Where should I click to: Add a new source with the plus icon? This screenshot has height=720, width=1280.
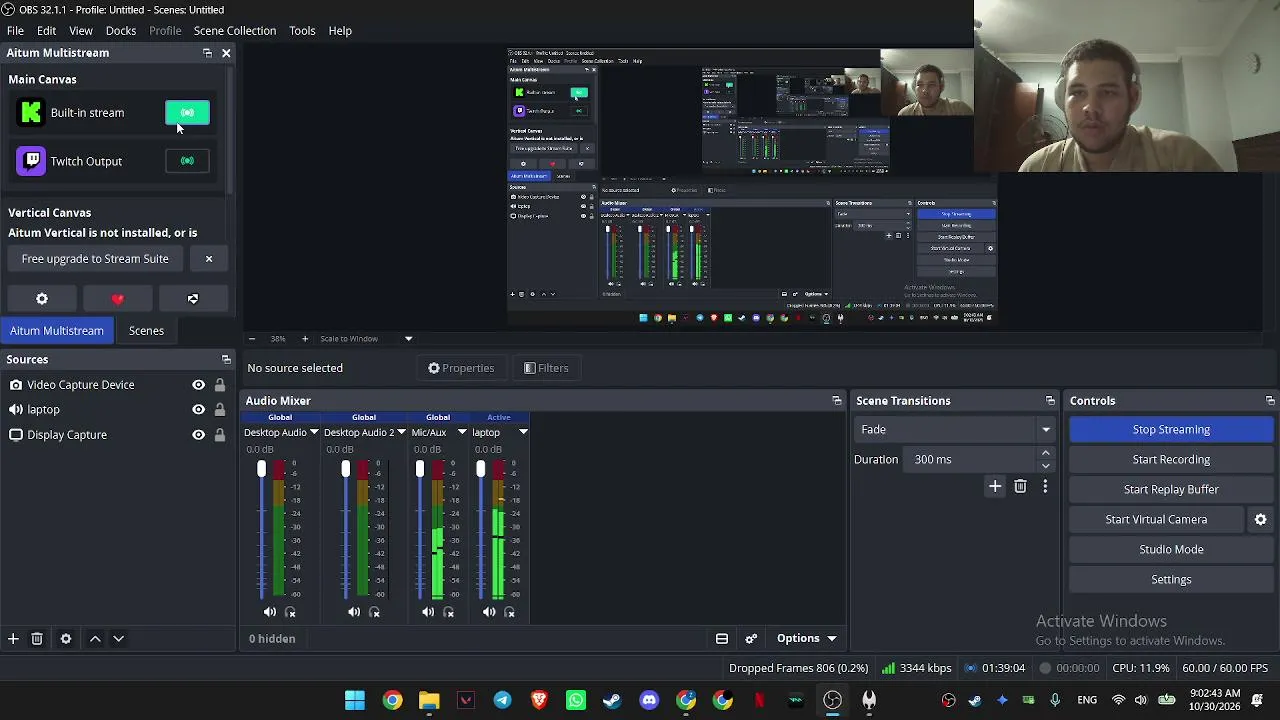pyautogui.click(x=13, y=639)
